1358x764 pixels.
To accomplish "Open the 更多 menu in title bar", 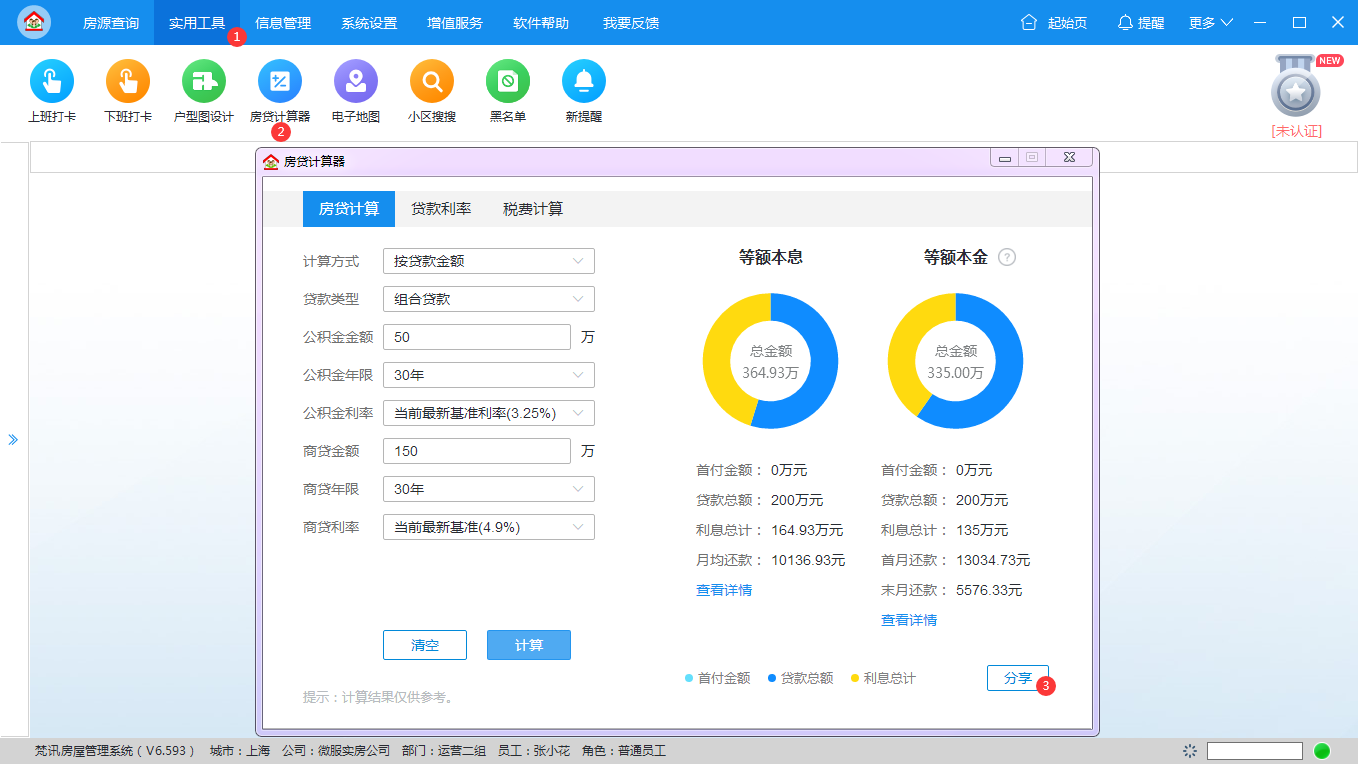I will pos(1211,22).
